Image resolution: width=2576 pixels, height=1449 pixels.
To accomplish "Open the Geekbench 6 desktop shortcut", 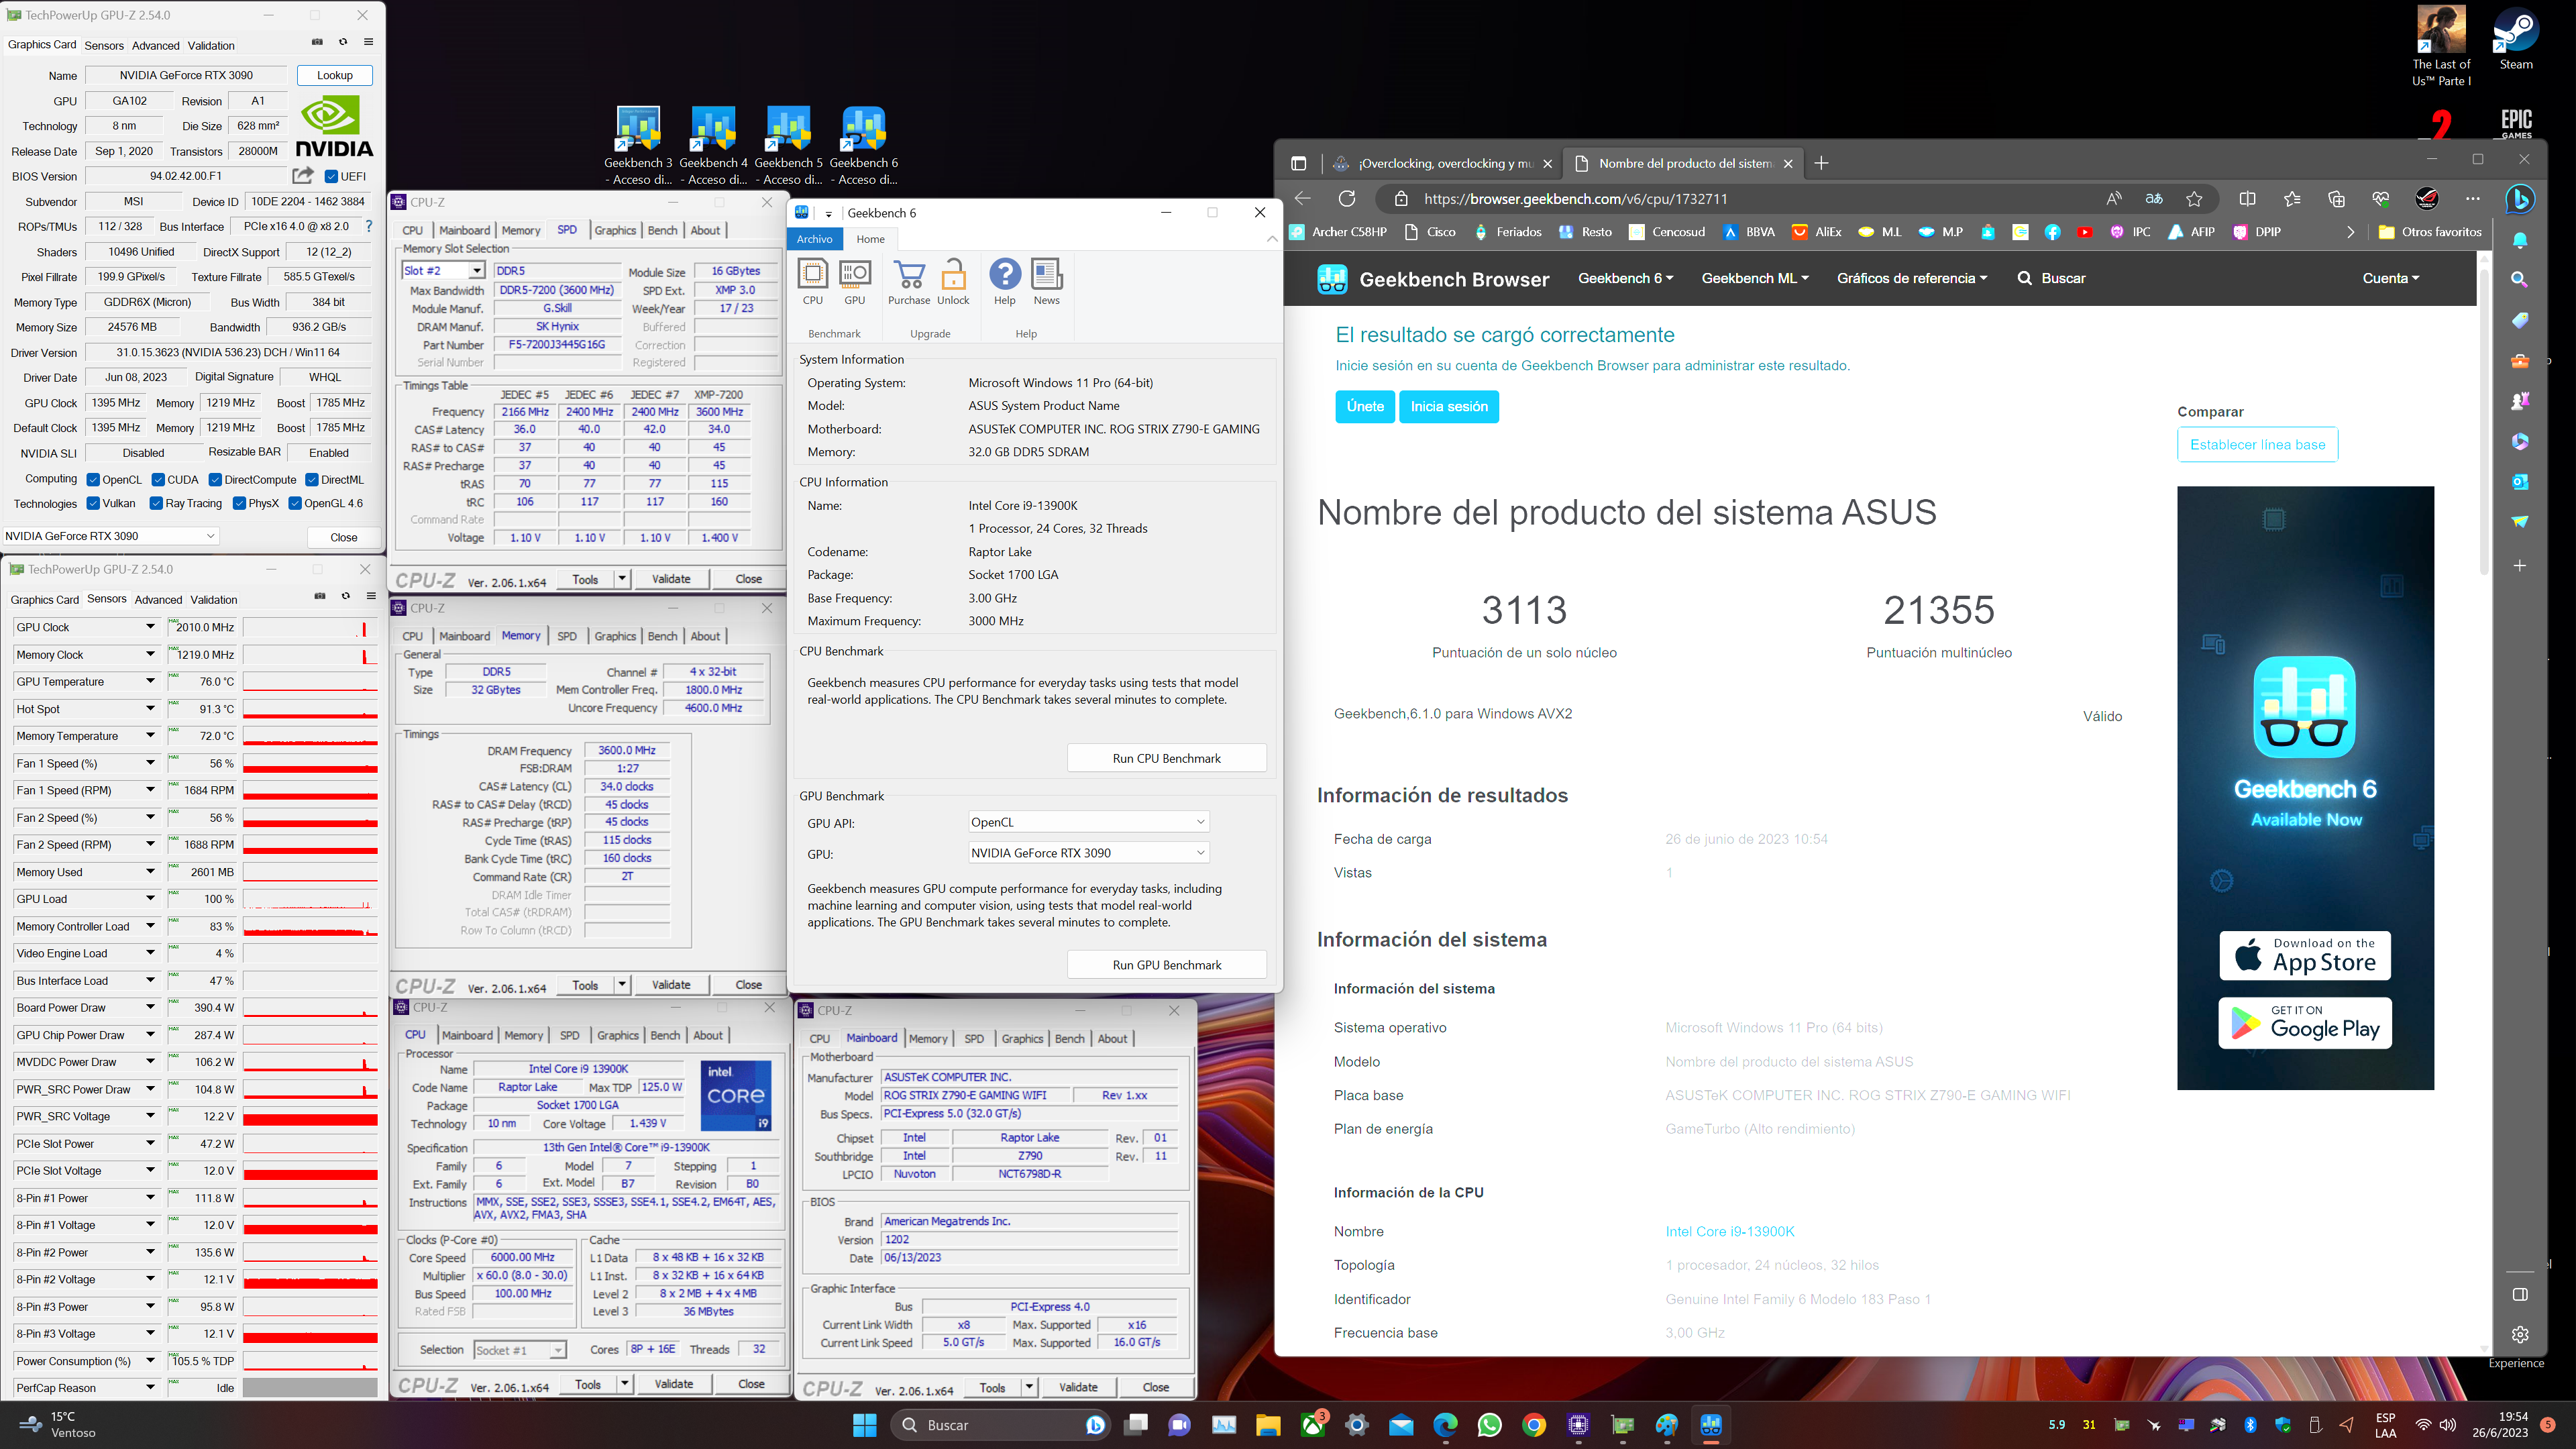I will pos(863,145).
